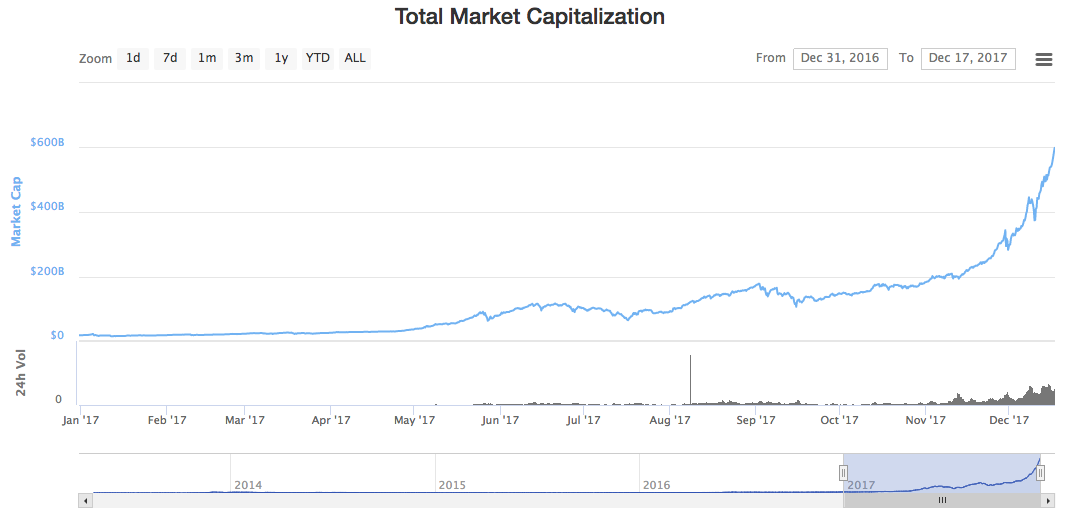The image size is (1082, 523).
Task: Set zoom range to 1d
Action: click(133, 58)
